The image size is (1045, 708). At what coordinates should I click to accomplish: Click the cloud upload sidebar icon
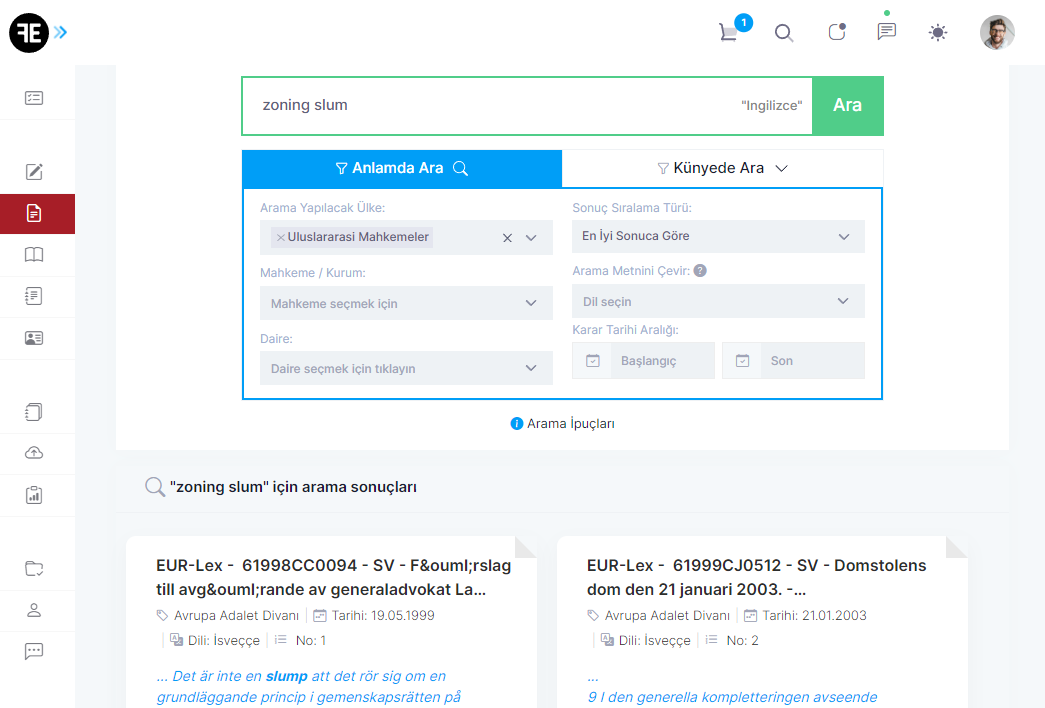[34, 453]
